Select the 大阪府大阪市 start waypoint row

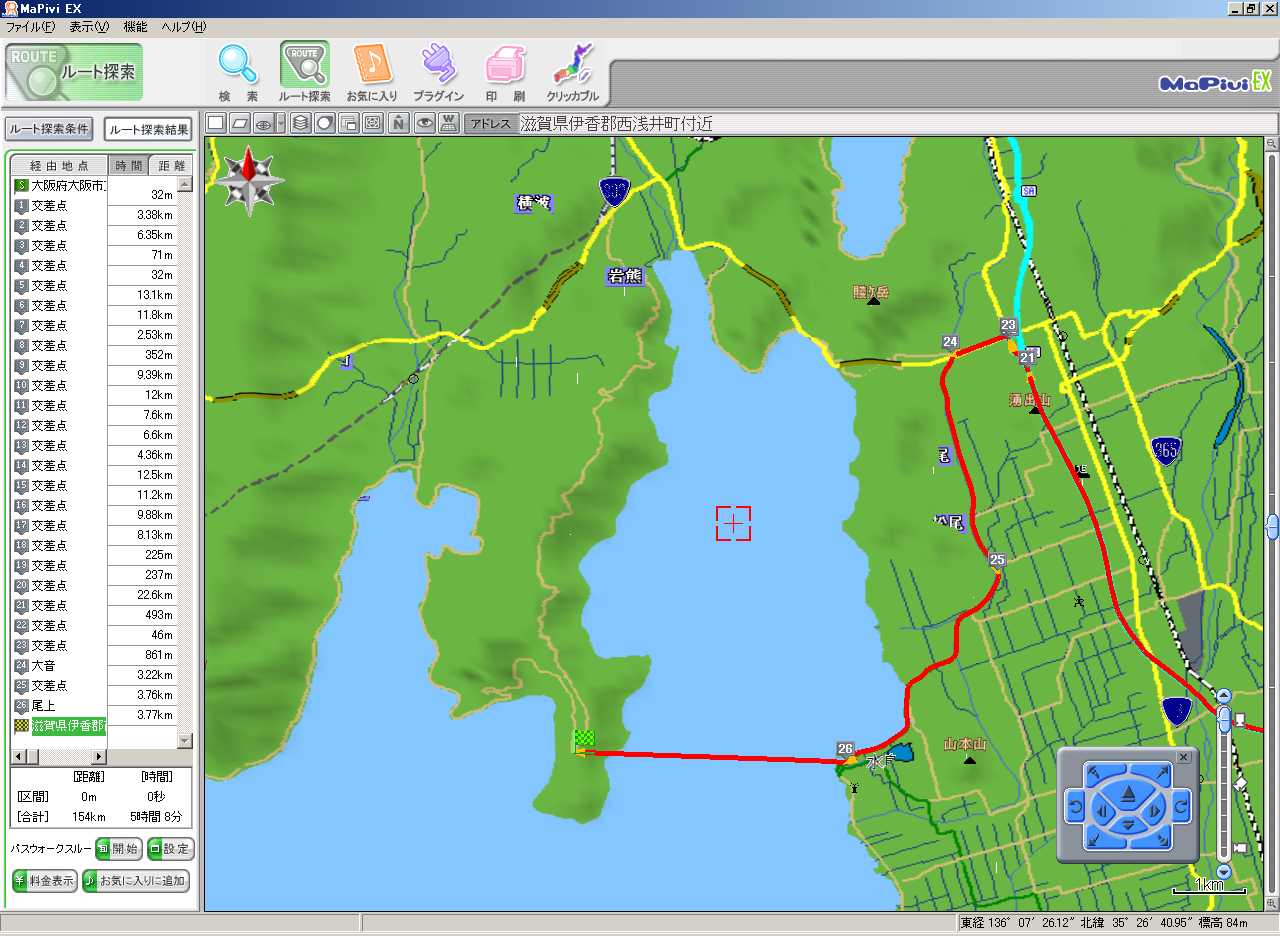(59, 185)
